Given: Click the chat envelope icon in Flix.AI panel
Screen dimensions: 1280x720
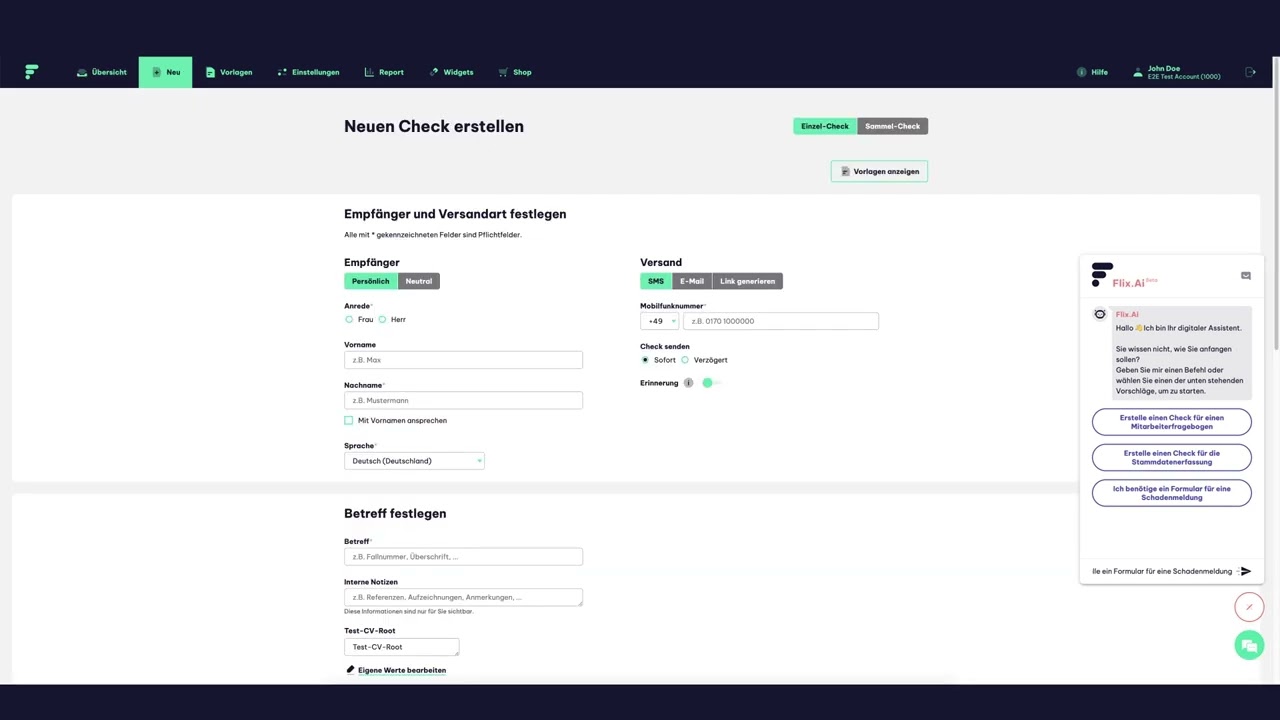Looking at the screenshot, I should [1246, 275].
